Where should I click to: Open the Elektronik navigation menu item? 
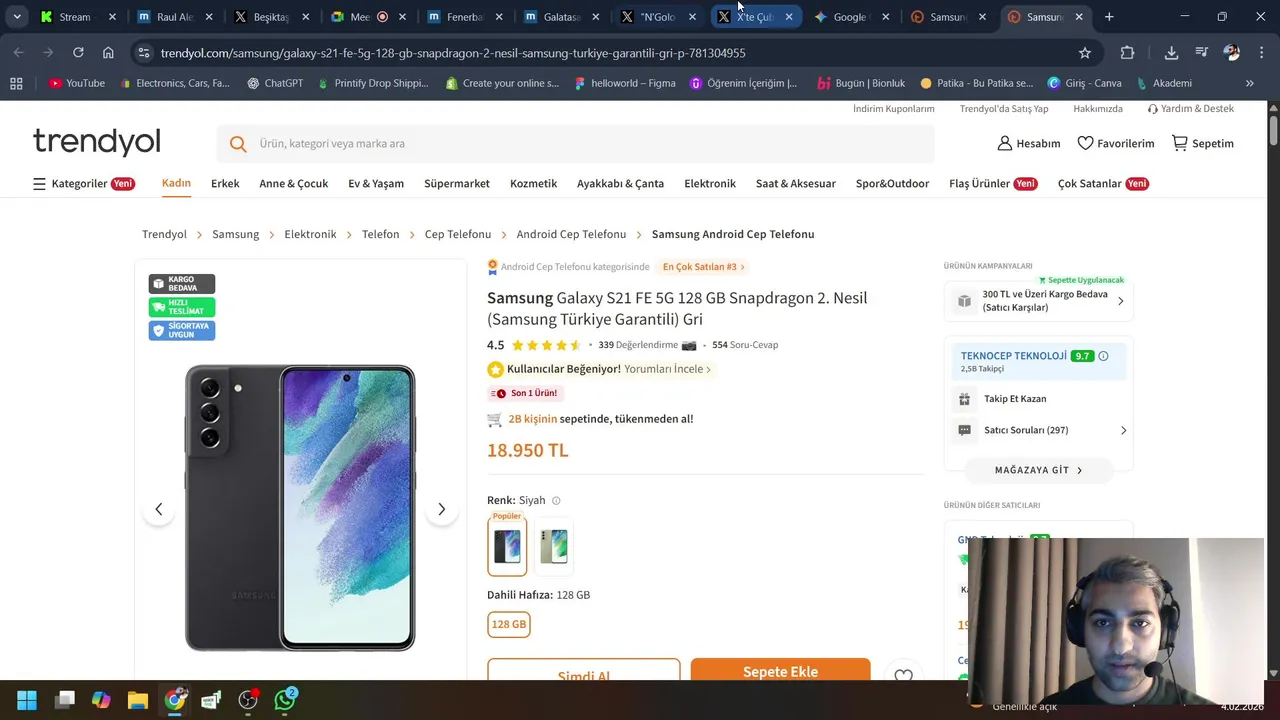tap(710, 184)
